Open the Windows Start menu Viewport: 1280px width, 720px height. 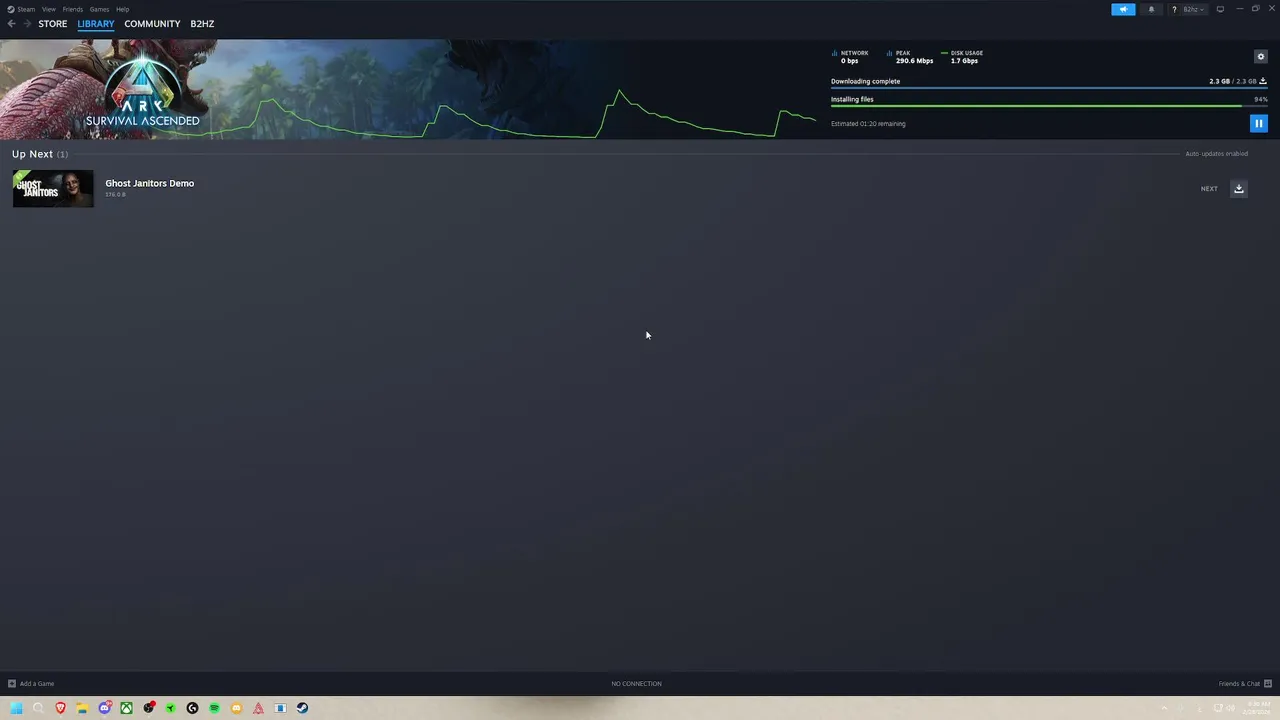[x=16, y=708]
